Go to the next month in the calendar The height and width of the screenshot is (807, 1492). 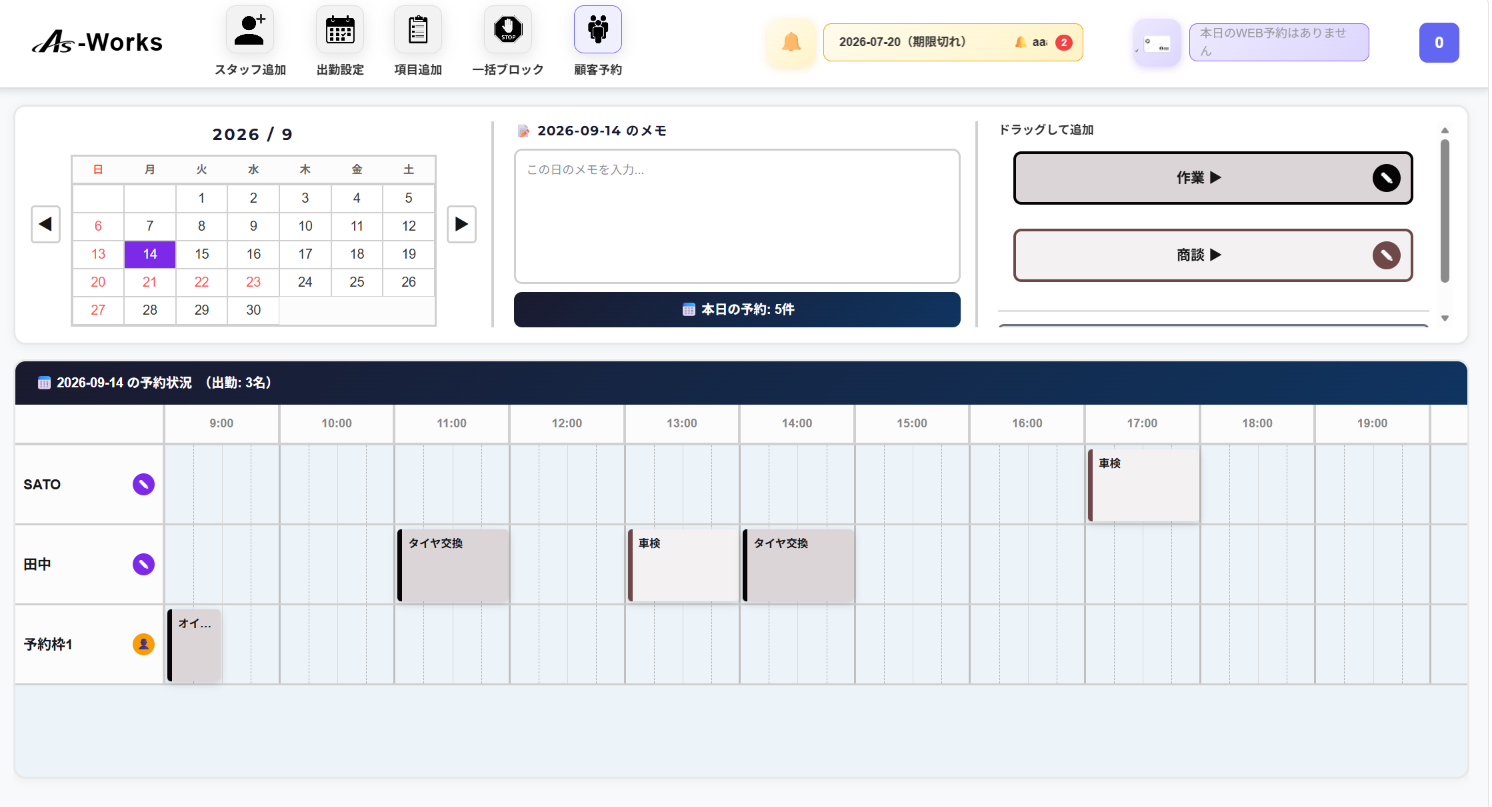461,224
